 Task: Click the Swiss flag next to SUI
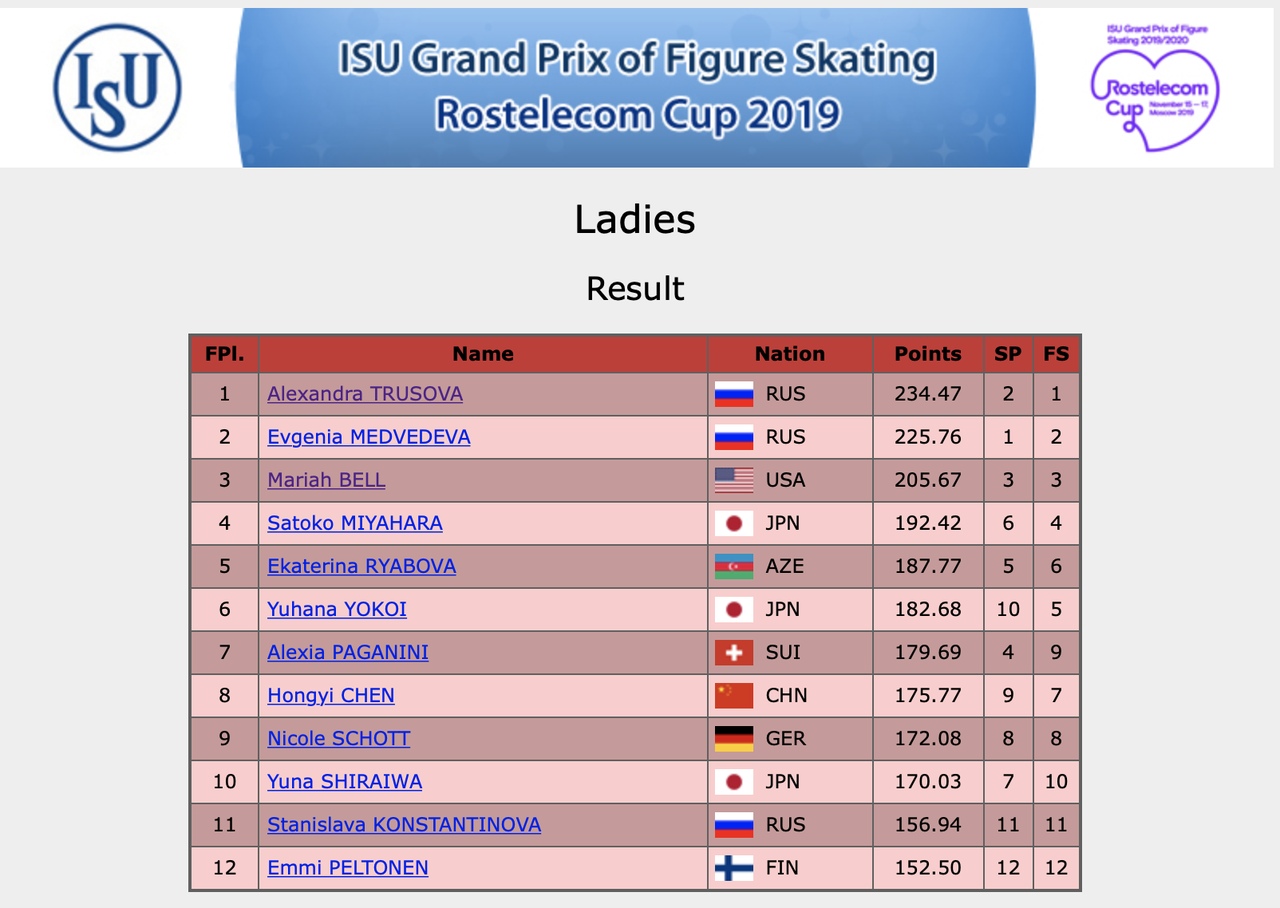[734, 652]
